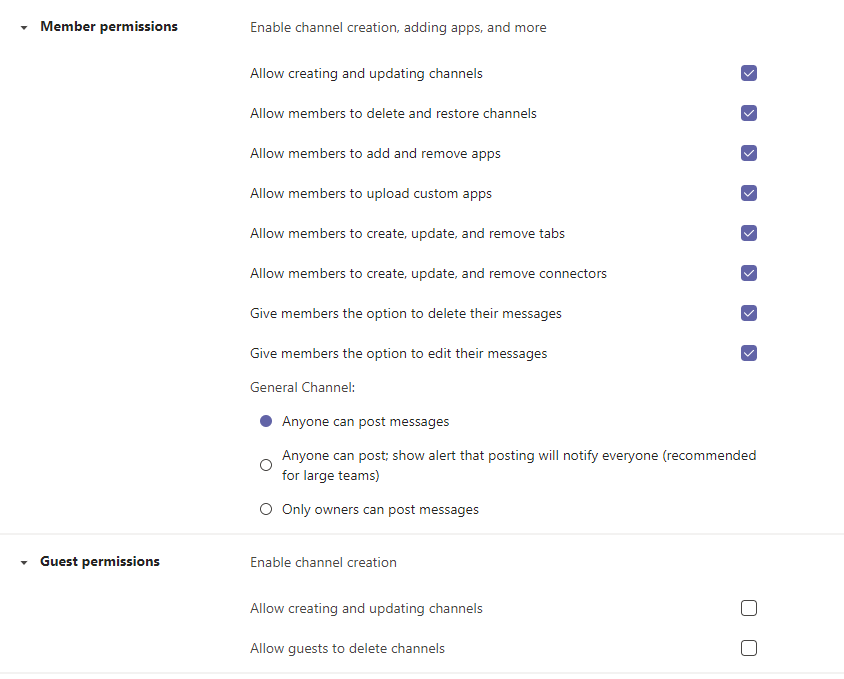Image resolution: width=844 pixels, height=679 pixels.
Task: Toggle option to edit their messages
Action: [x=749, y=353]
